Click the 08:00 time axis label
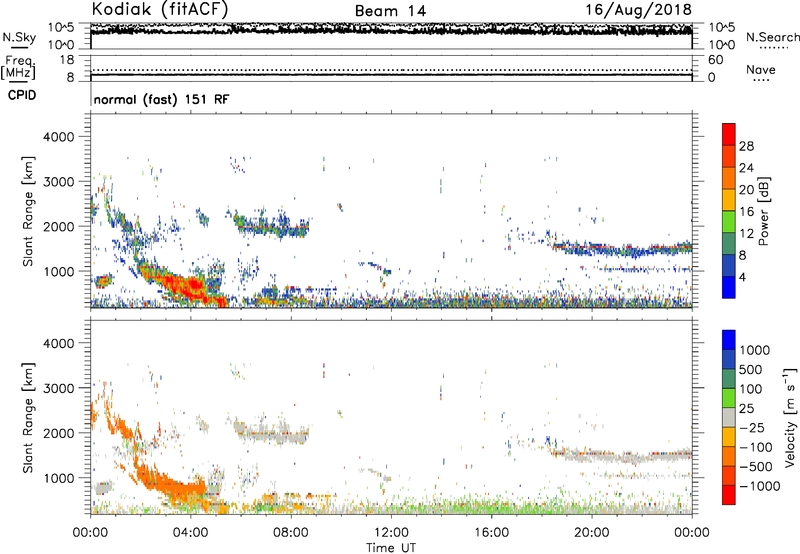 pyautogui.click(x=291, y=533)
